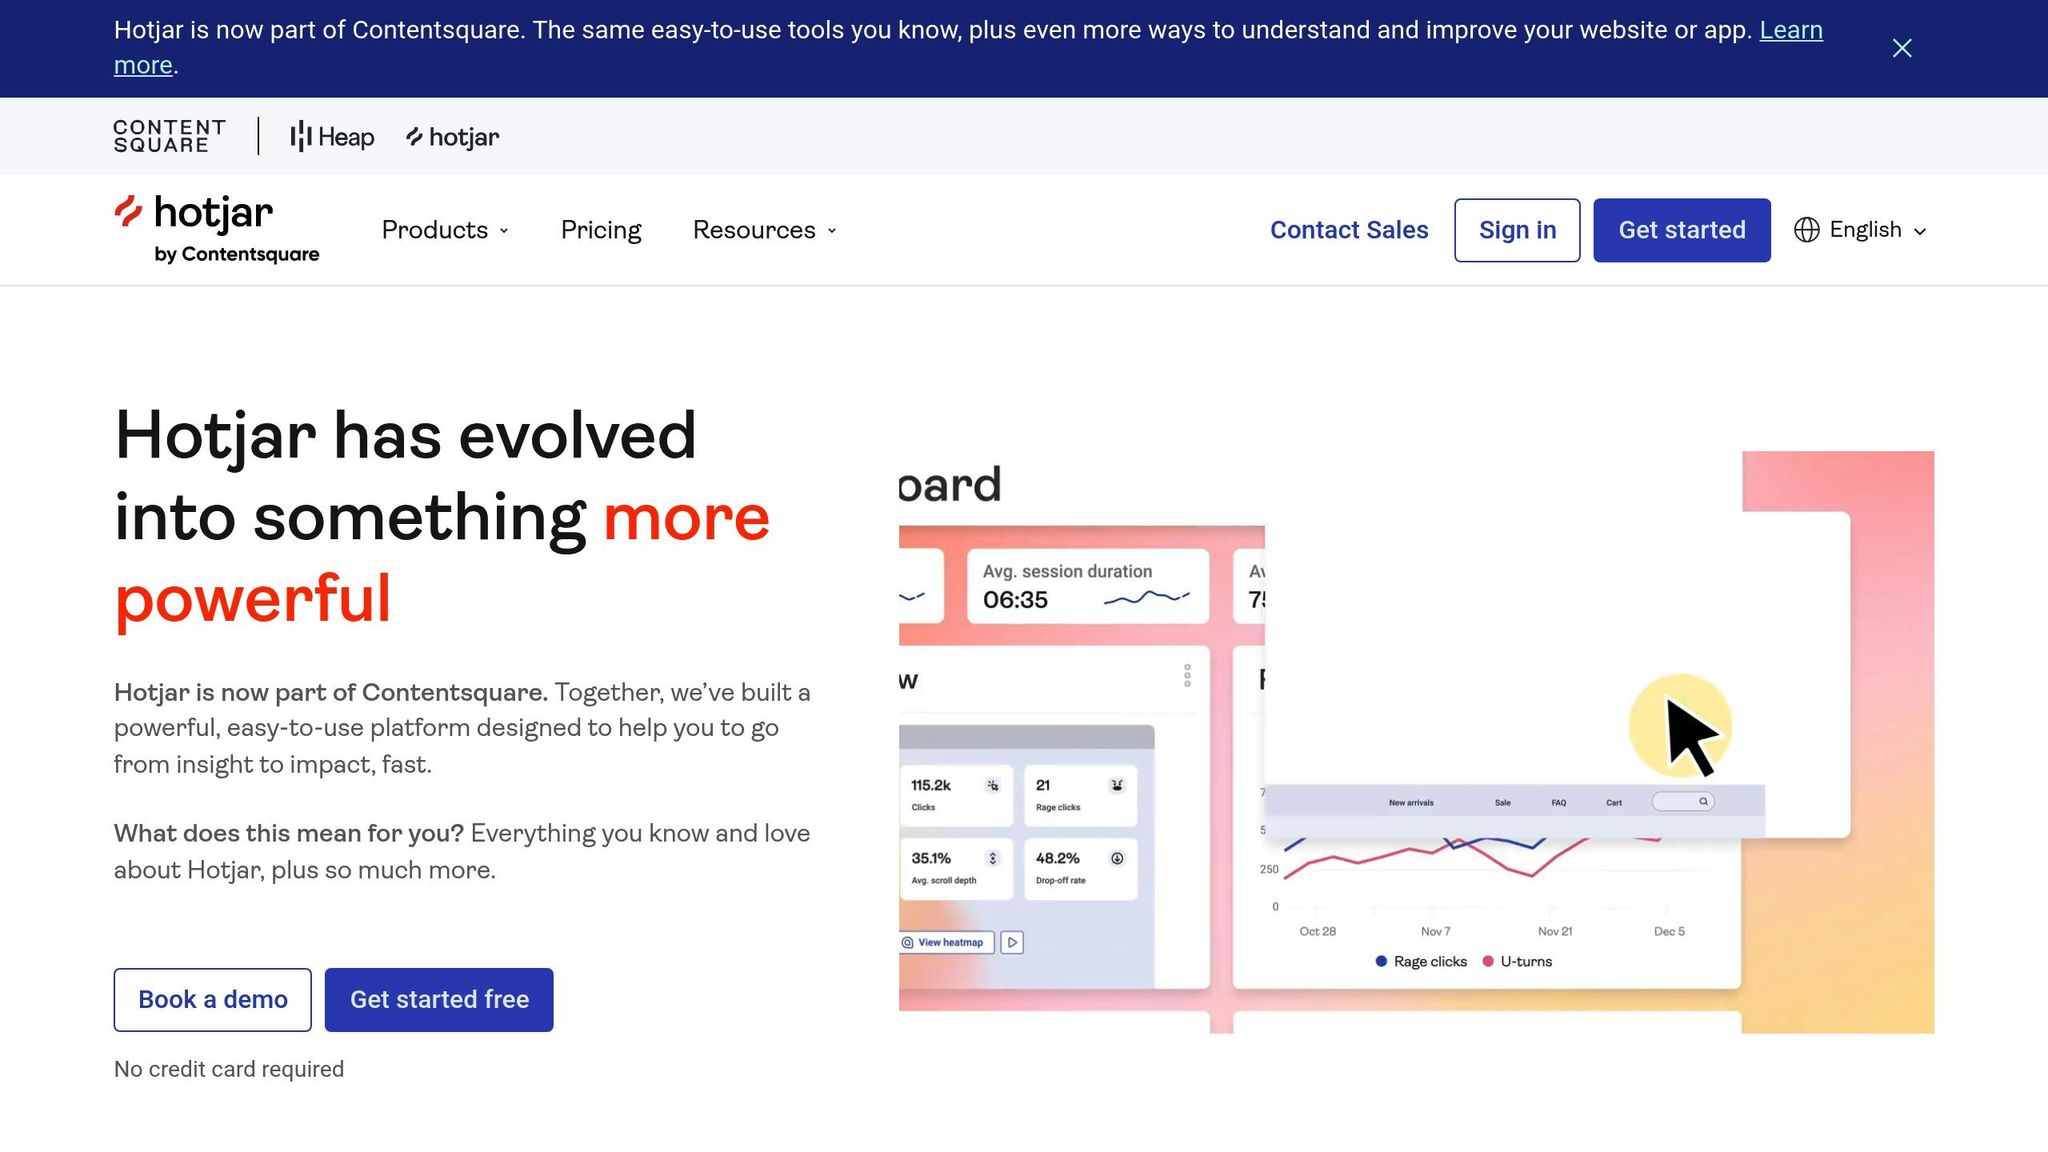Dismiss the Contentsquare announcement banner

(x=1901, y=48)
